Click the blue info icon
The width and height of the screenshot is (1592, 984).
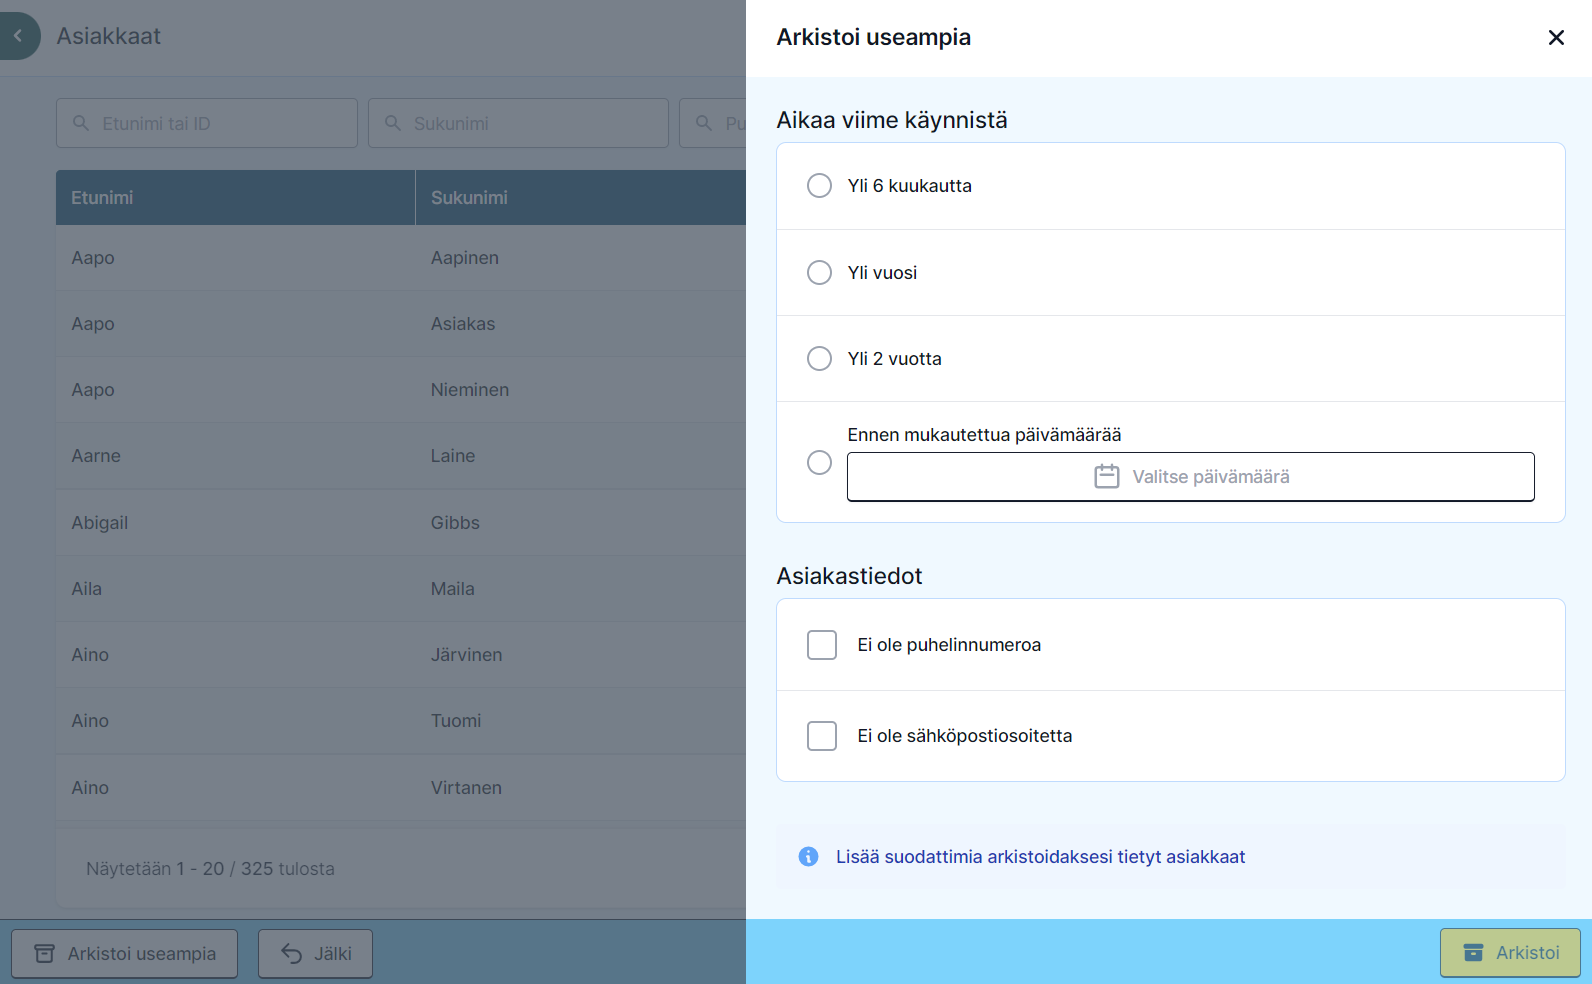(809, 856)
